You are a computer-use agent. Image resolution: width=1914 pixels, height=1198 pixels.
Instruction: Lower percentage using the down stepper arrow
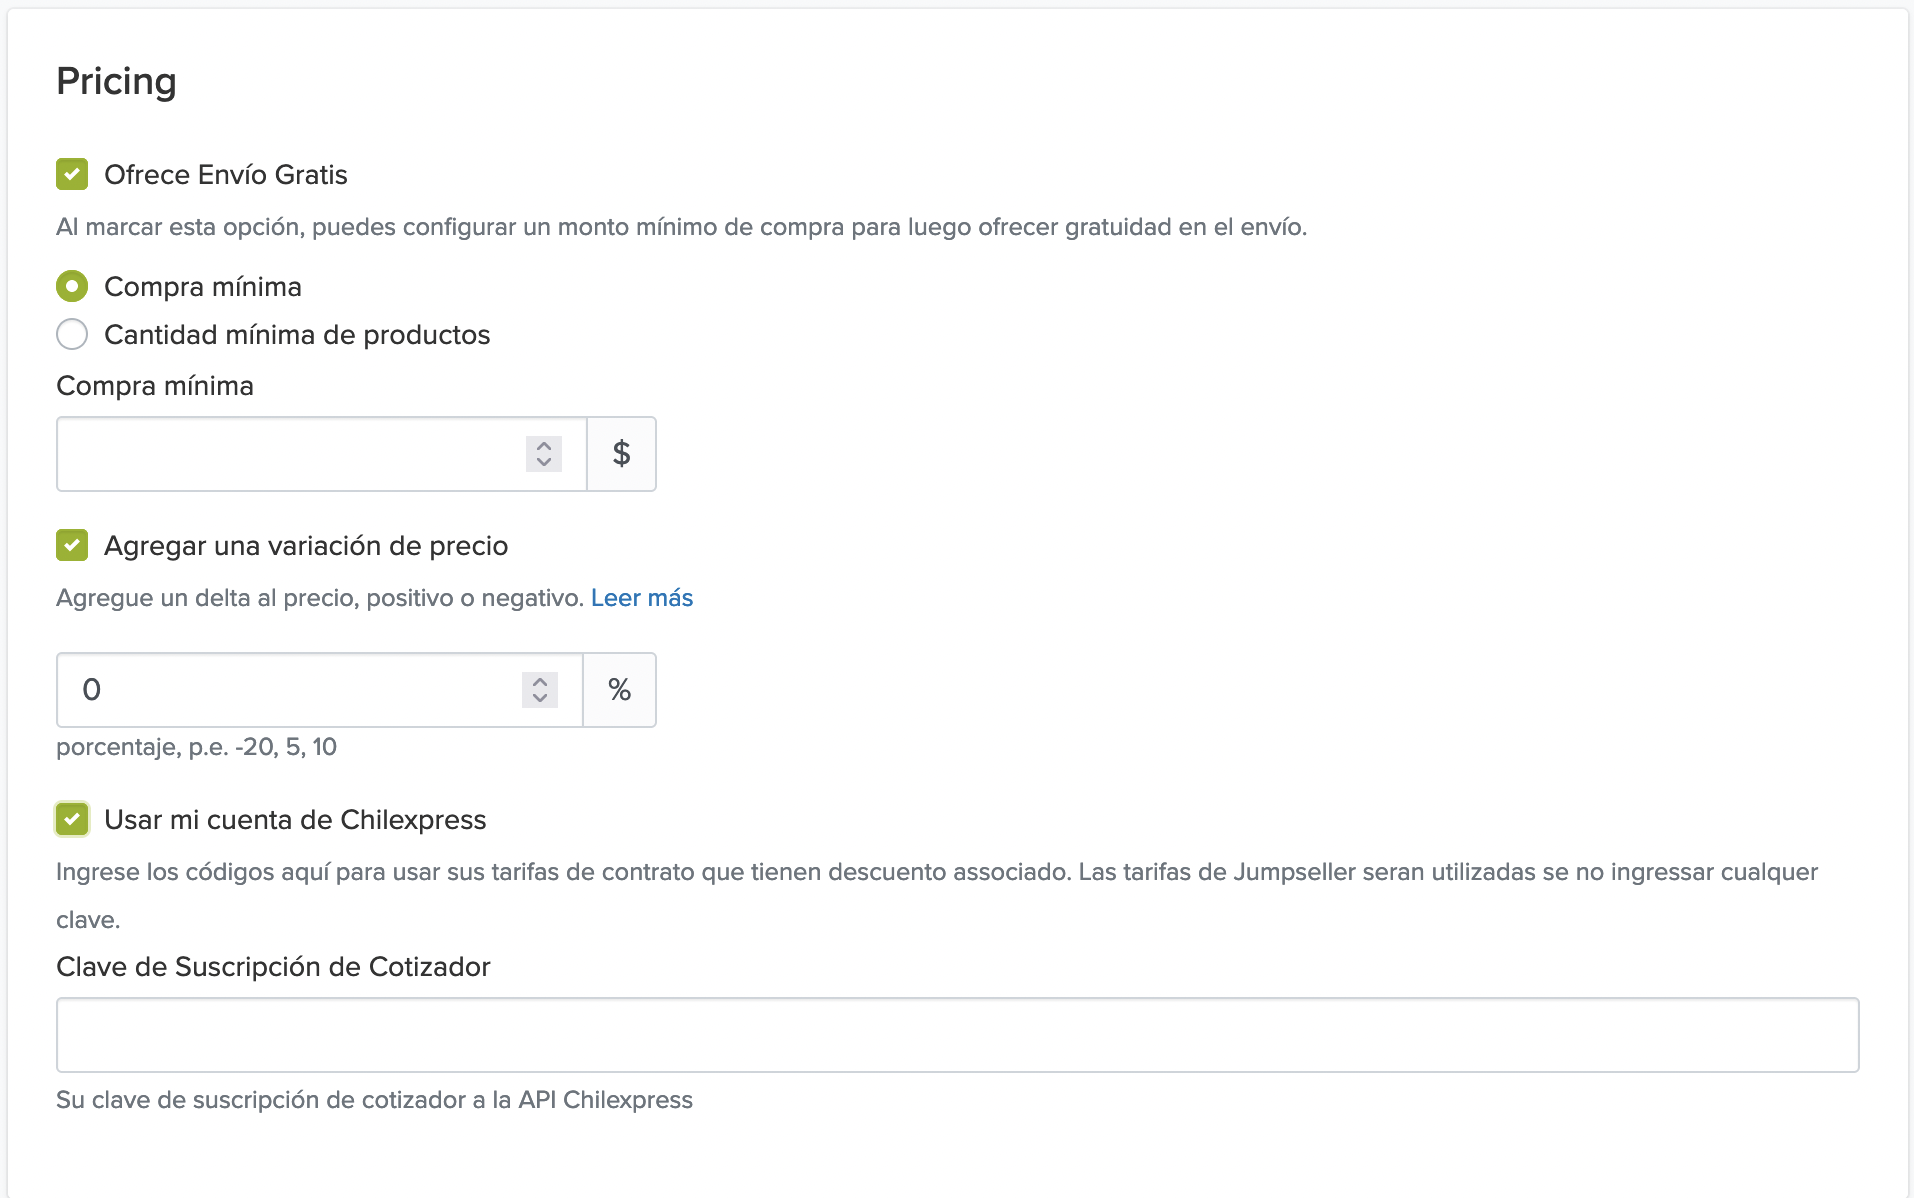(x=540, y=699)
